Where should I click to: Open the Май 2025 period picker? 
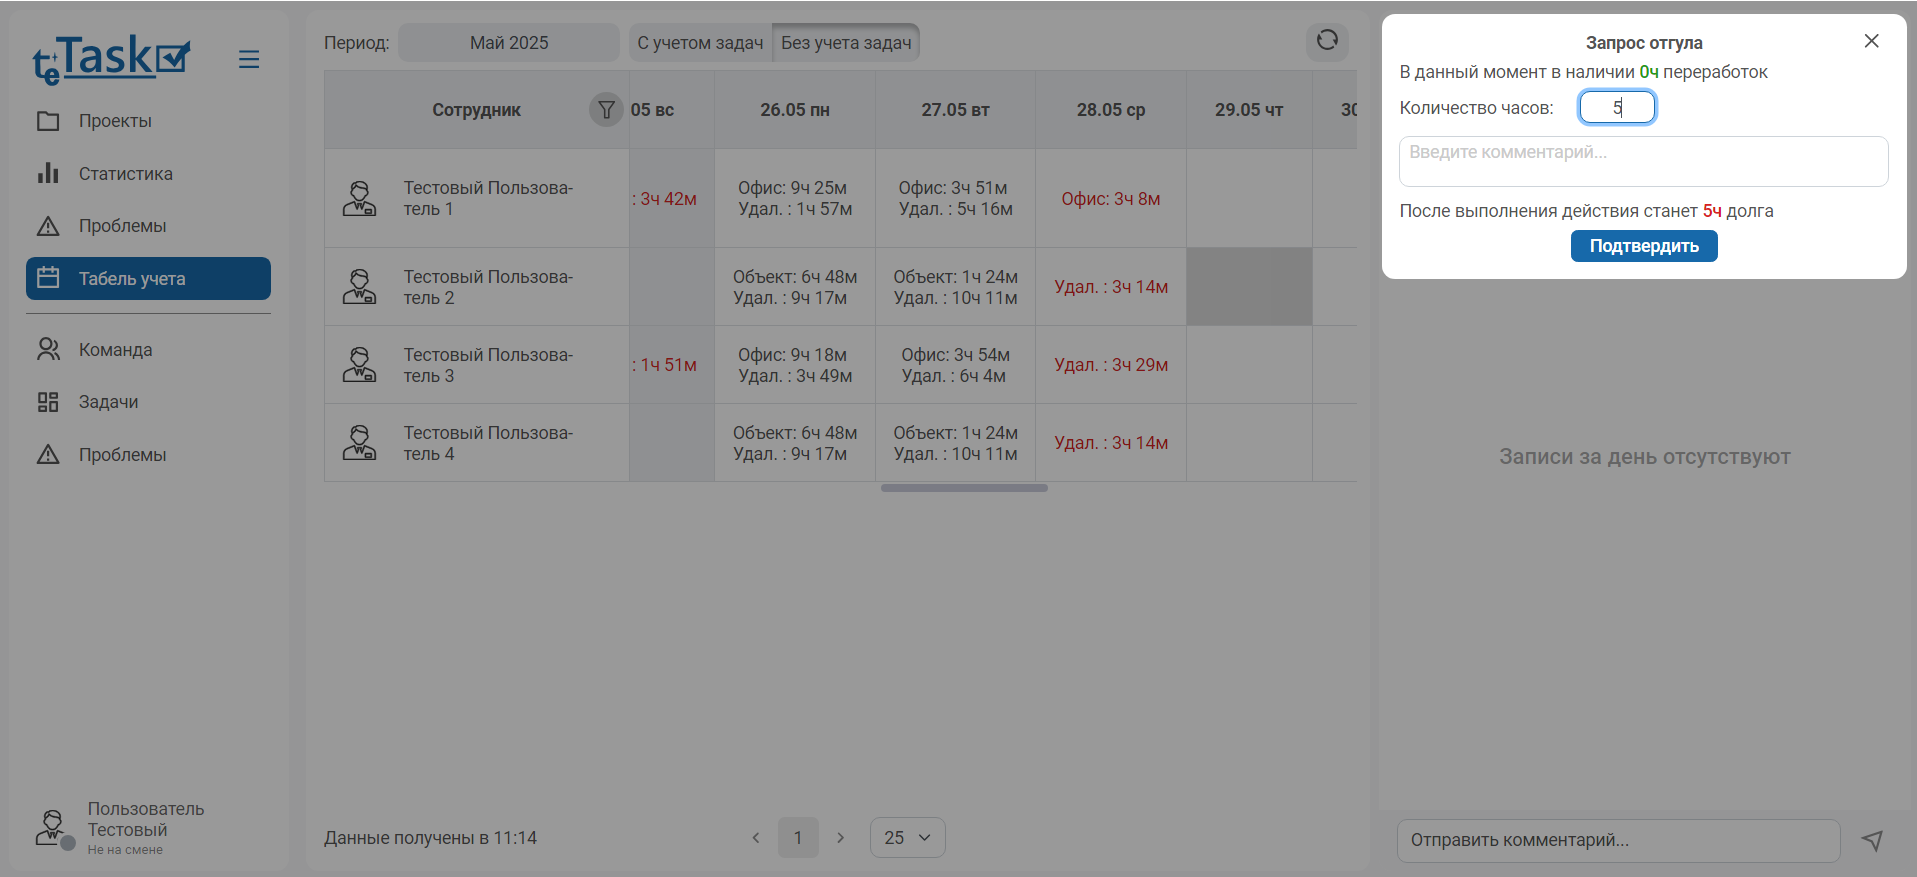(509, 43)
